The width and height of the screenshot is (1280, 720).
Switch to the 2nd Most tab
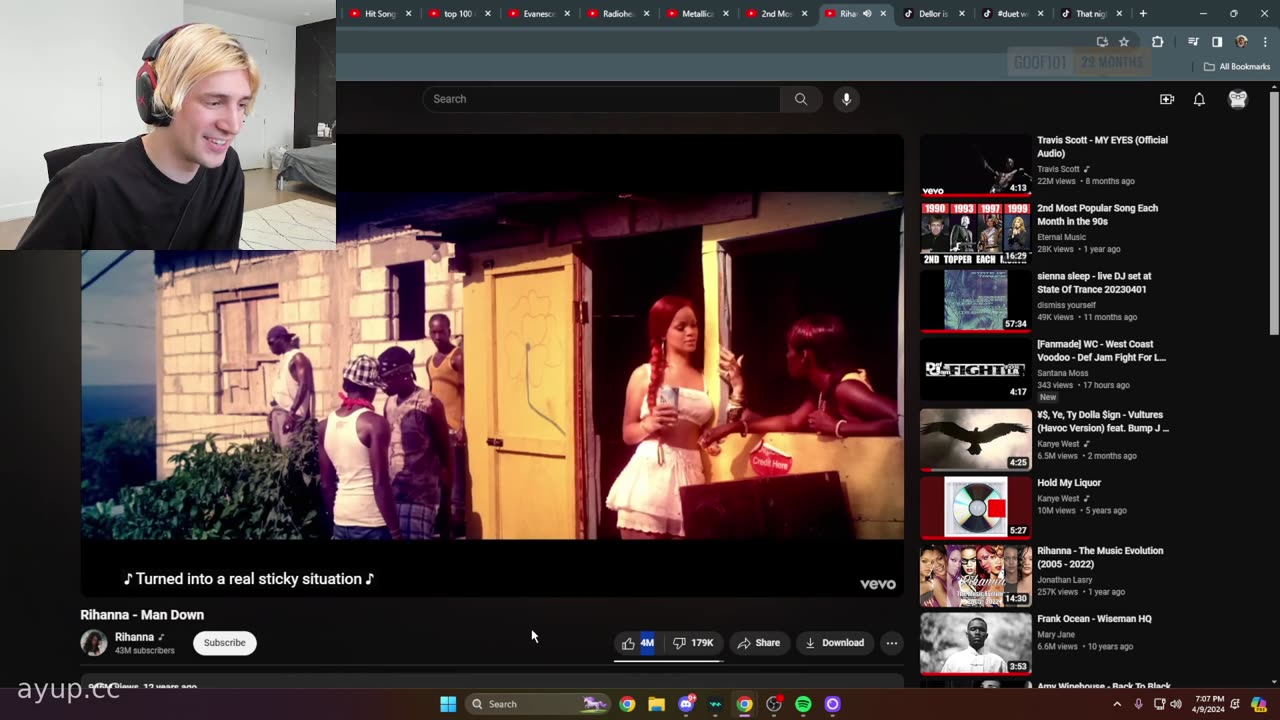775,14
